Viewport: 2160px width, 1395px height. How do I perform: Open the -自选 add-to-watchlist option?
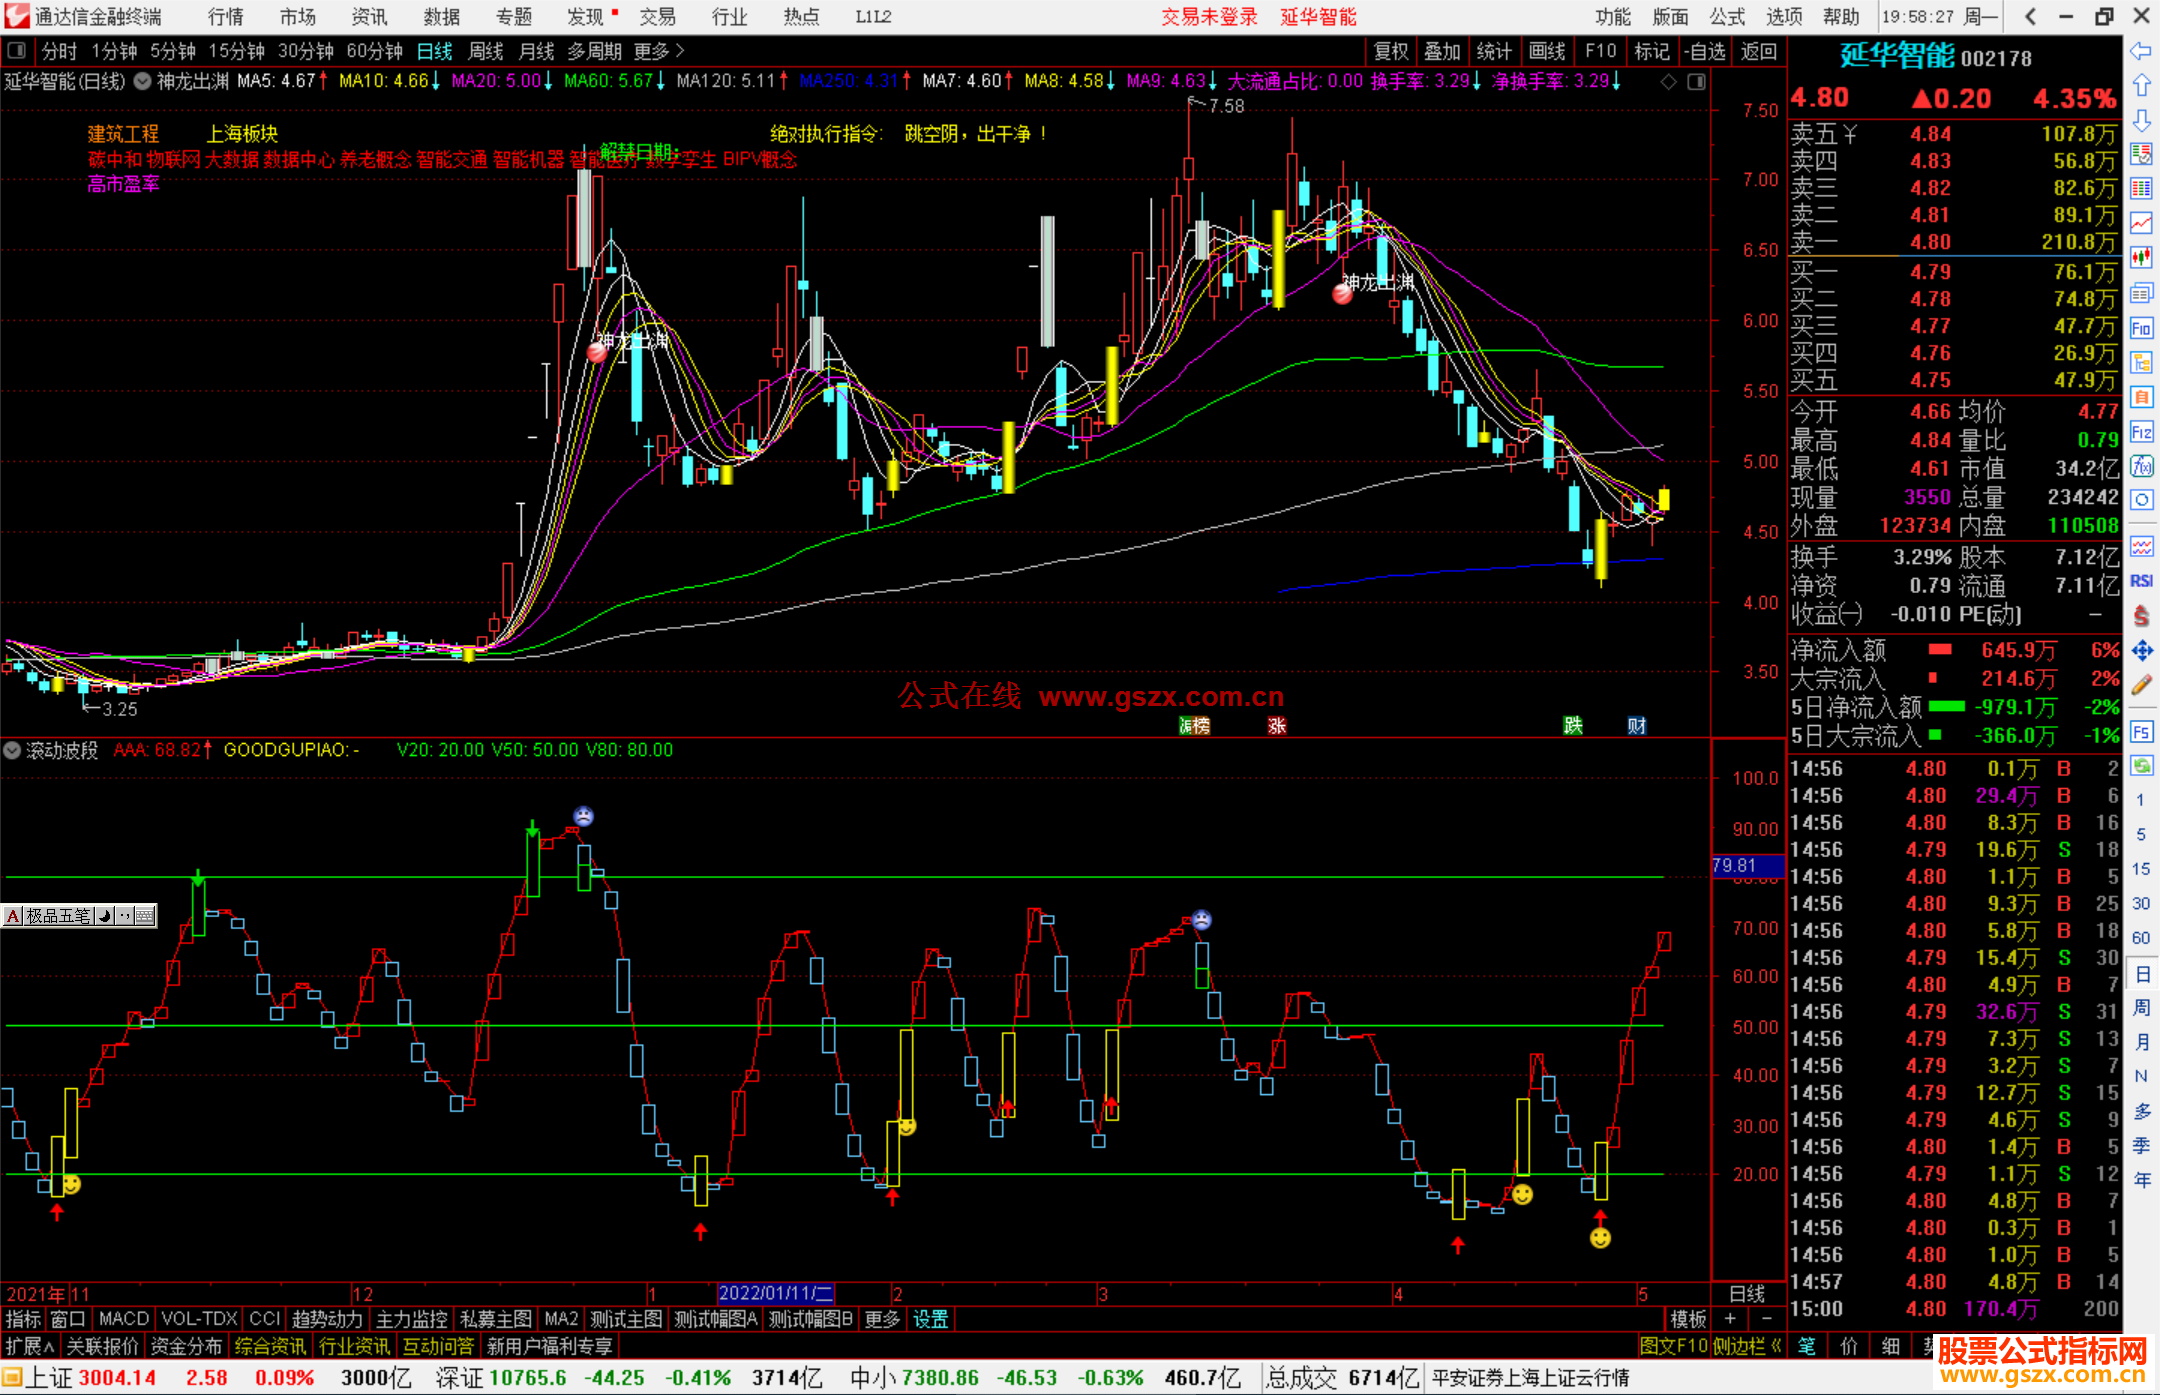1705,51
